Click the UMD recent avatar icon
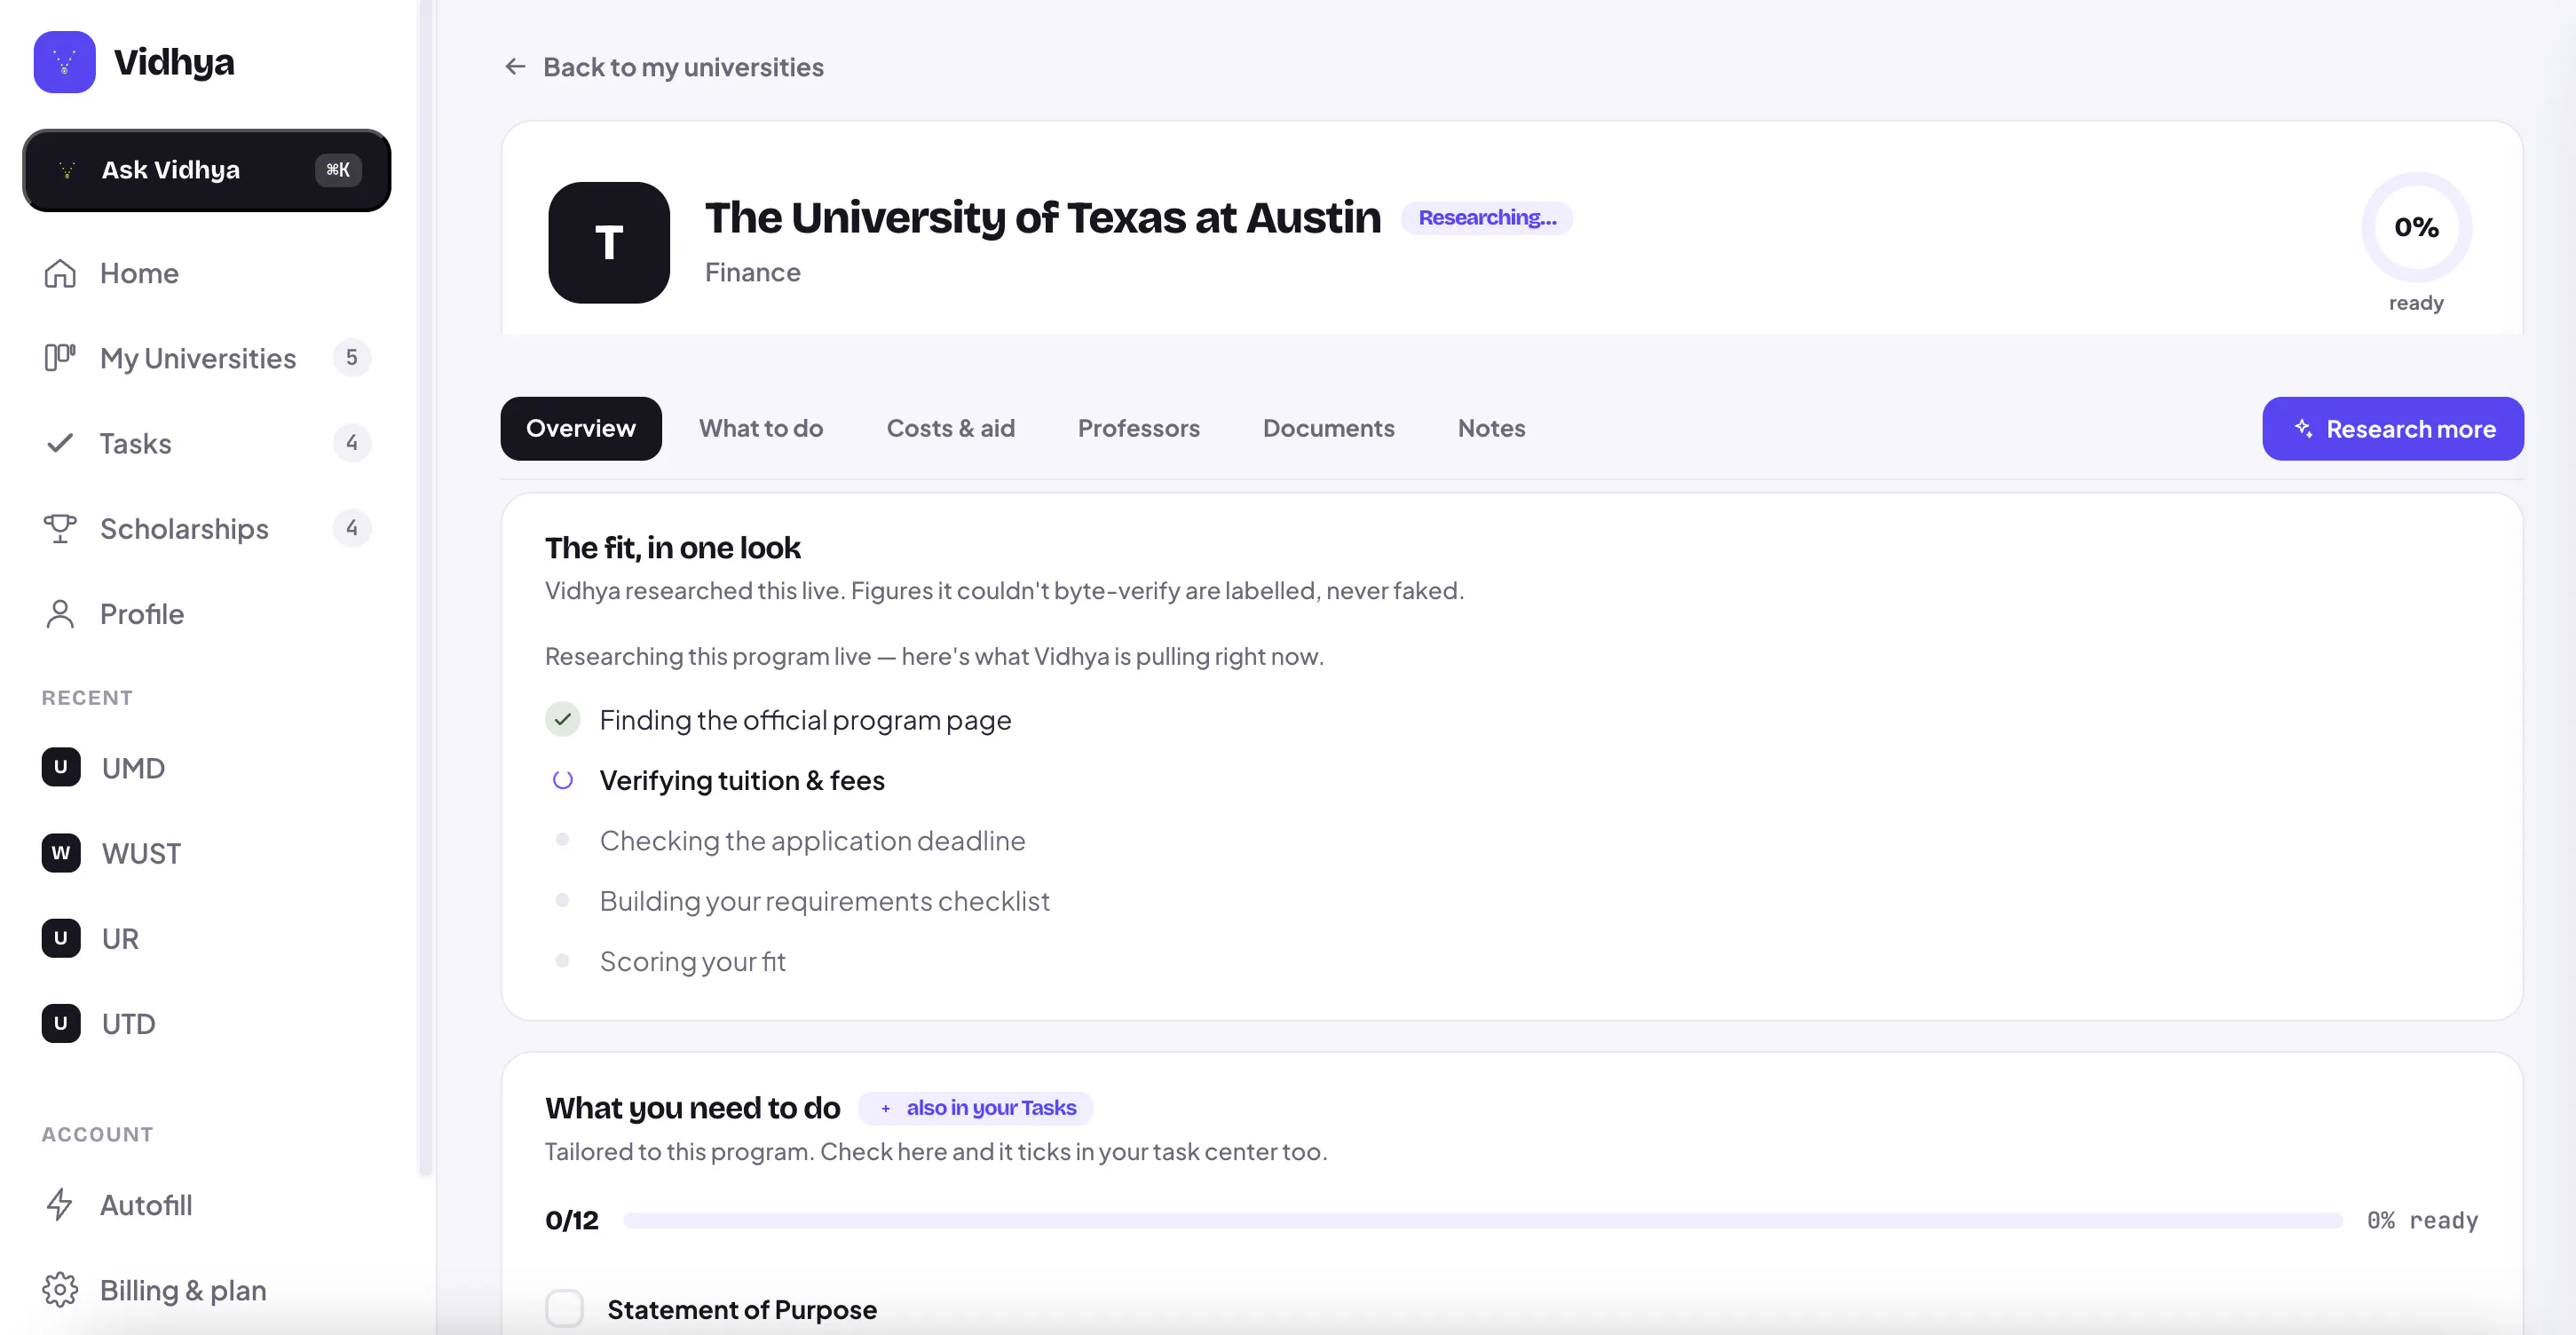The image size is (2576, 1335). coord(61,767)
